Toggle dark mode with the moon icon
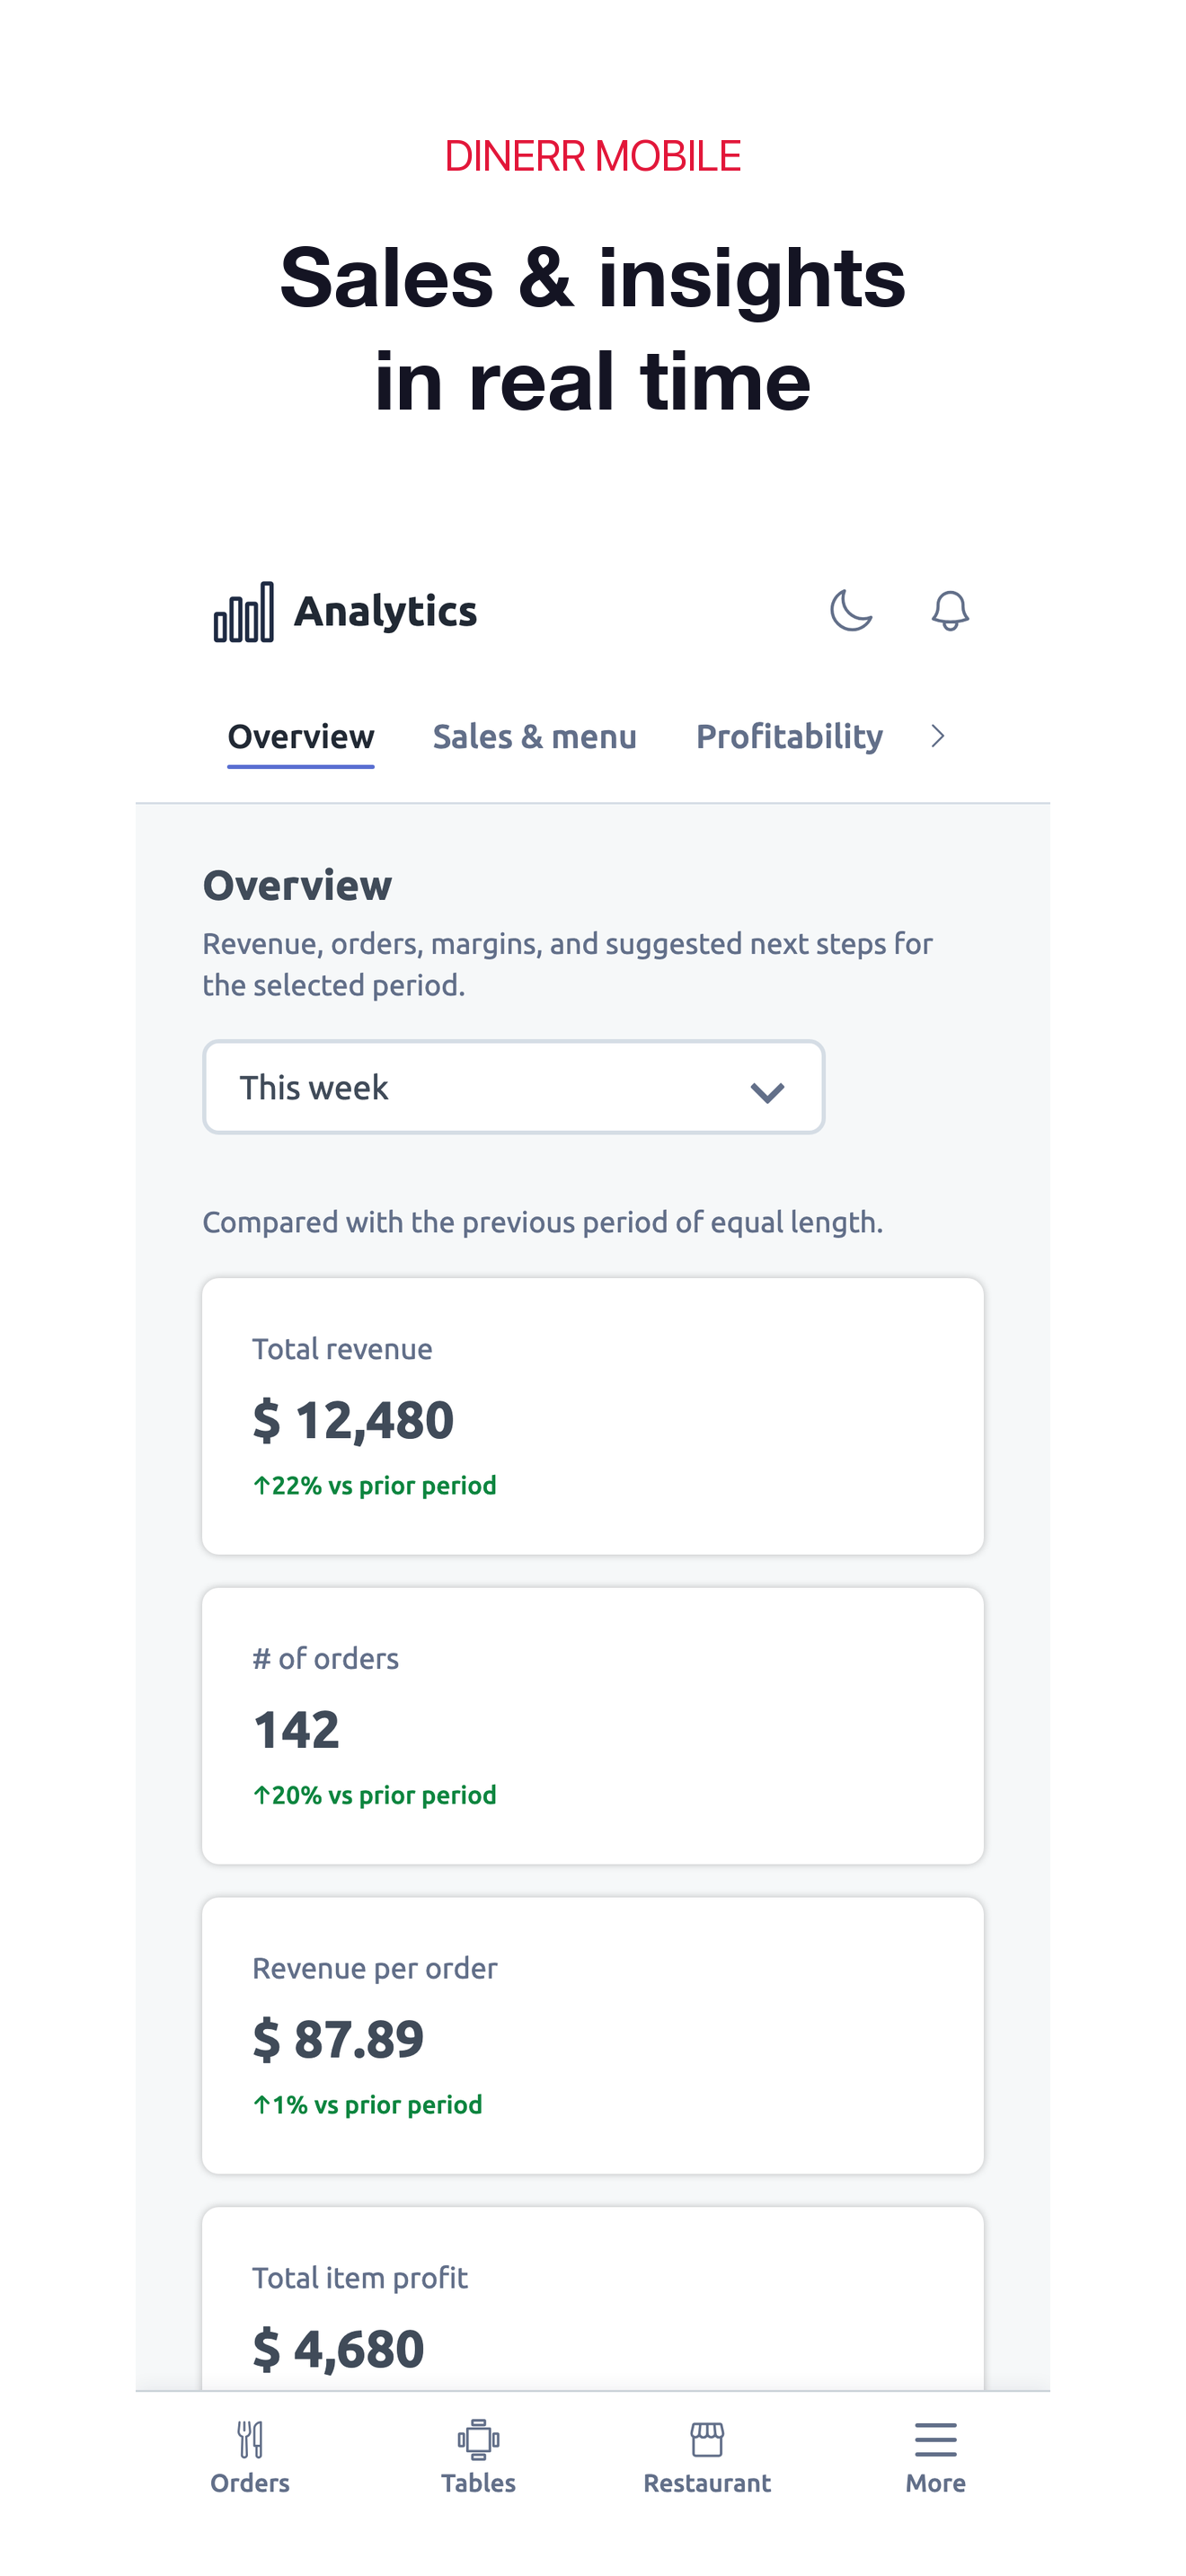 [x=851, y=610]
